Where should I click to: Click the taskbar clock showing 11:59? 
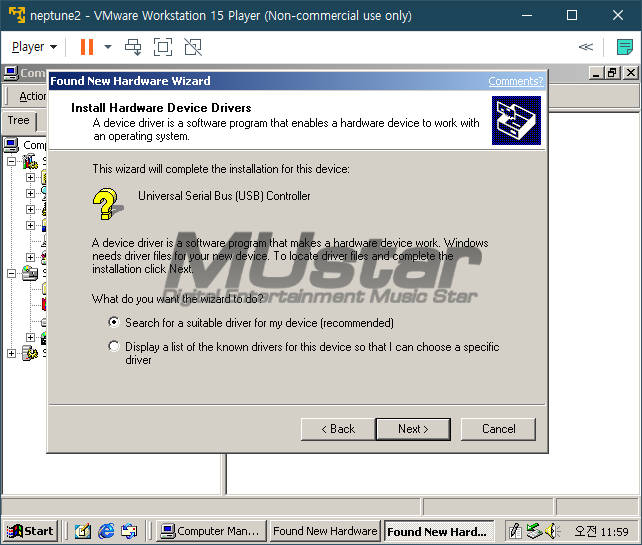pos(601,531)
